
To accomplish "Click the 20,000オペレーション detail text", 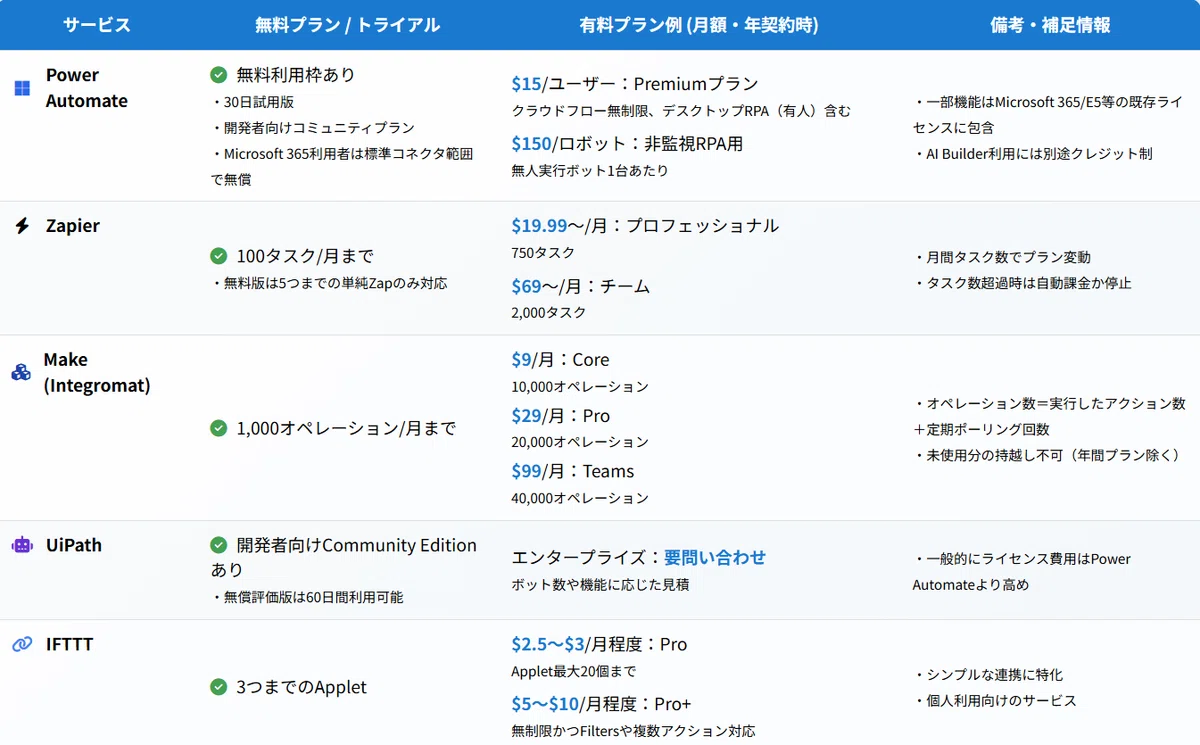I will 580,442.
